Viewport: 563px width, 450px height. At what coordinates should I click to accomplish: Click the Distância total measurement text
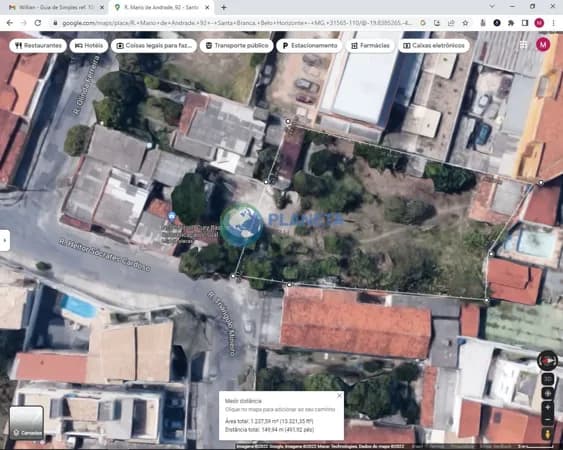(x=269, y=430)
